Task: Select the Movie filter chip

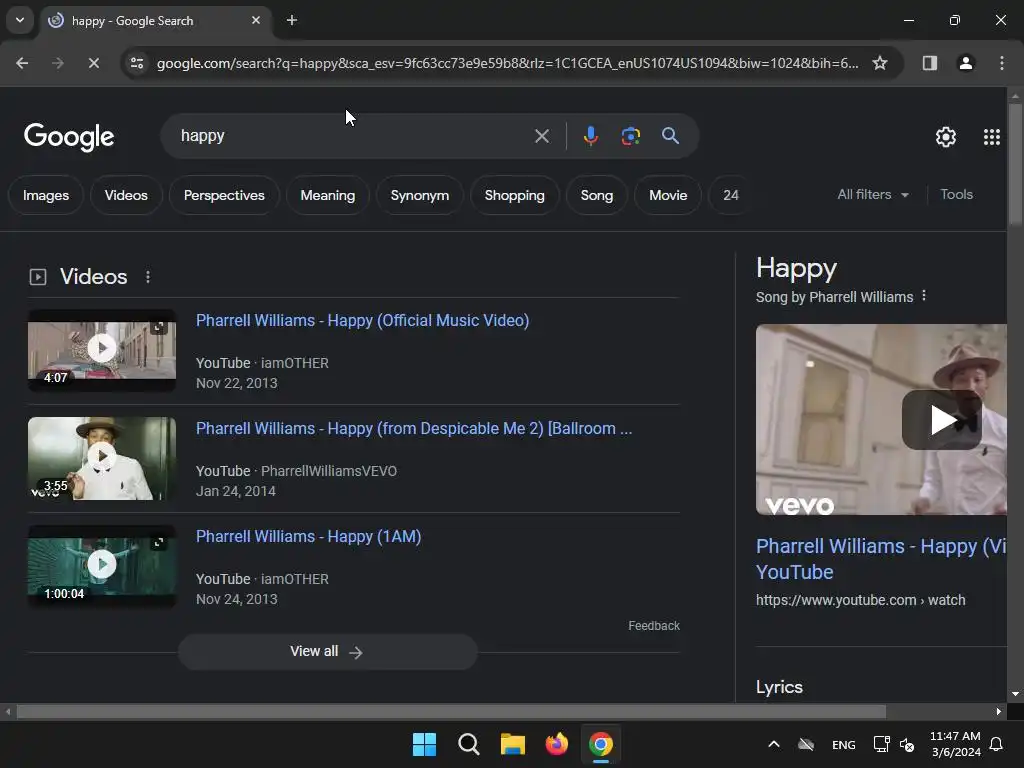Action: coord(668,195)
